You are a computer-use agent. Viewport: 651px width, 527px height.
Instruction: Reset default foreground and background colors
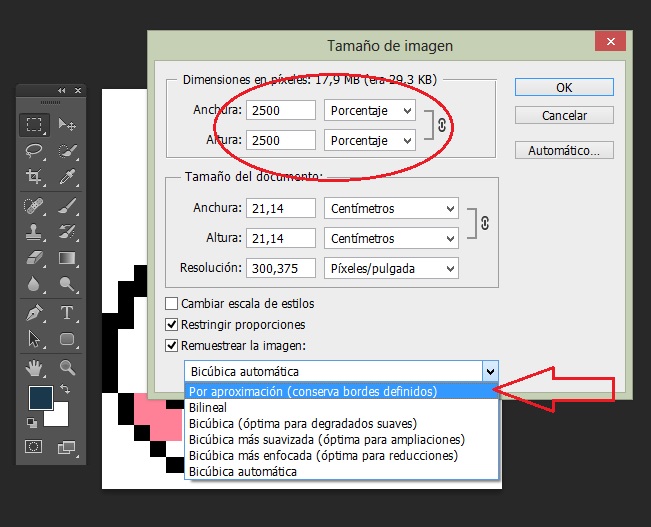point(32,423)
